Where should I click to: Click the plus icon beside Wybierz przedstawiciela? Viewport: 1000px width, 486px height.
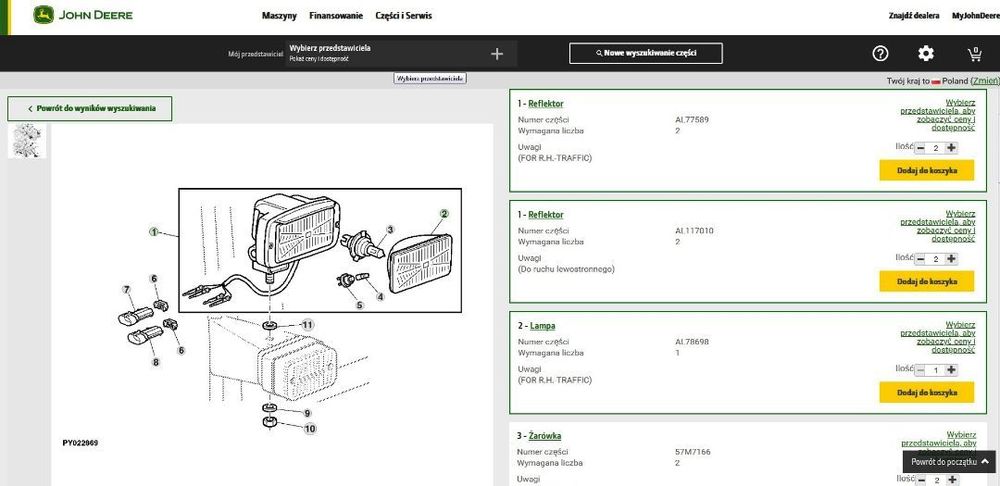click(497, 54)
